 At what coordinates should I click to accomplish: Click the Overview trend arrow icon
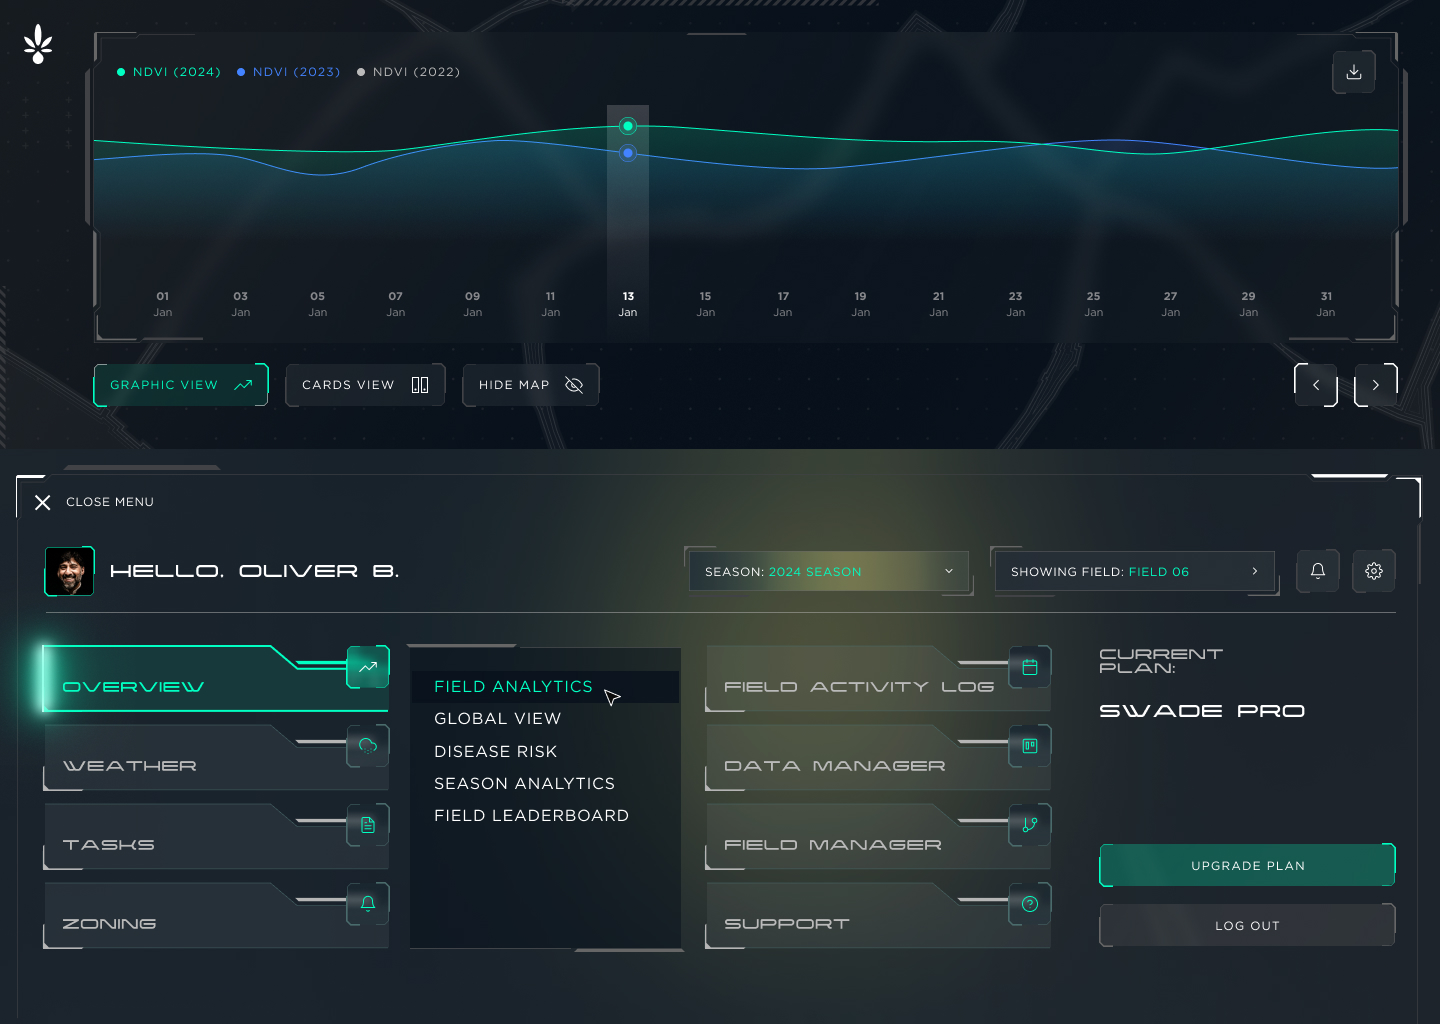click(x=368, y=667)
